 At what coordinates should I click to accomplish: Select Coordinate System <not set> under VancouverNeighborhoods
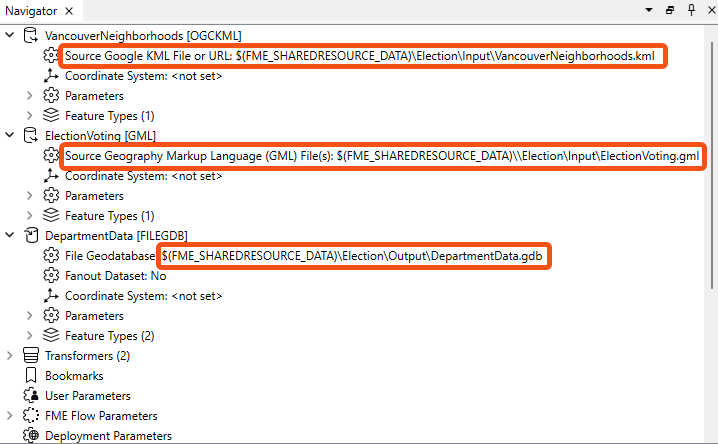coord(144,76)
